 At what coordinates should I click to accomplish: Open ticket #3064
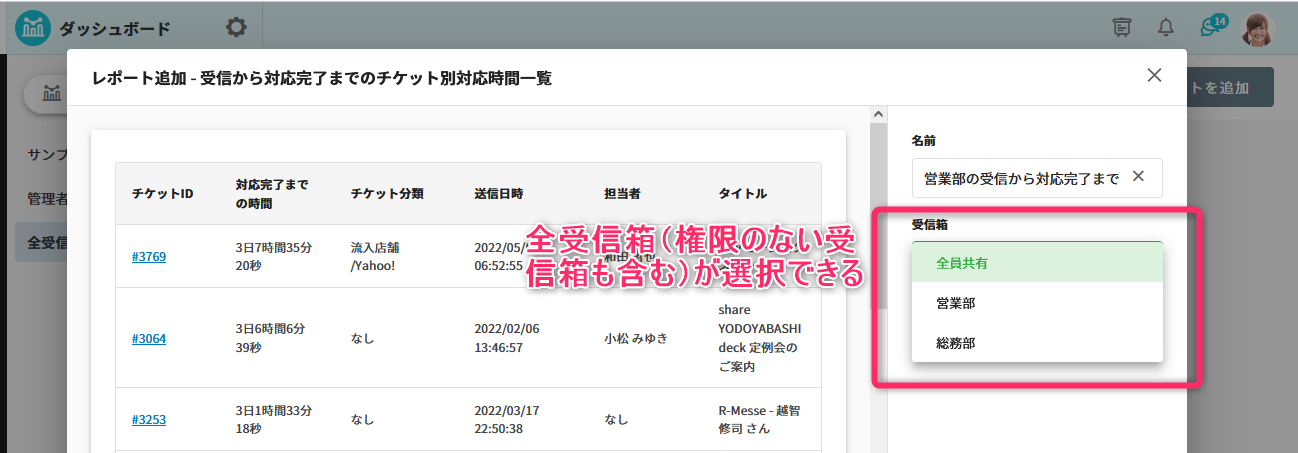coord(148,338)
